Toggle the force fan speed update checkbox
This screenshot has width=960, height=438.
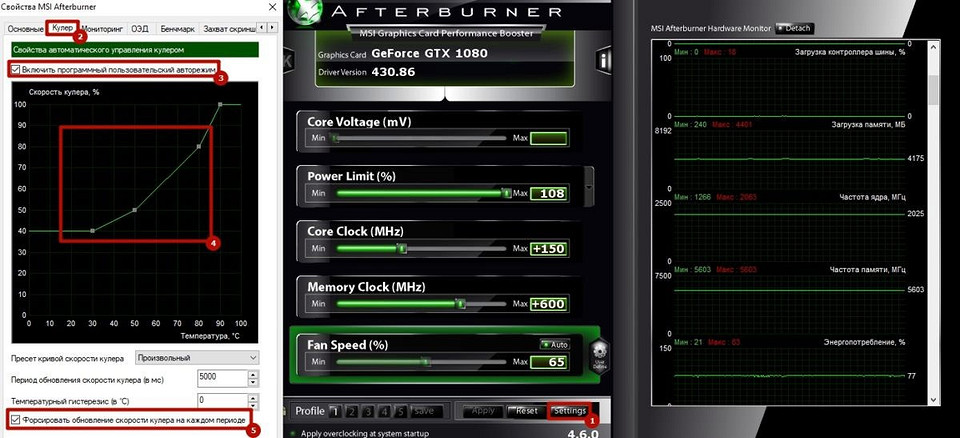[x=14, y=420]
